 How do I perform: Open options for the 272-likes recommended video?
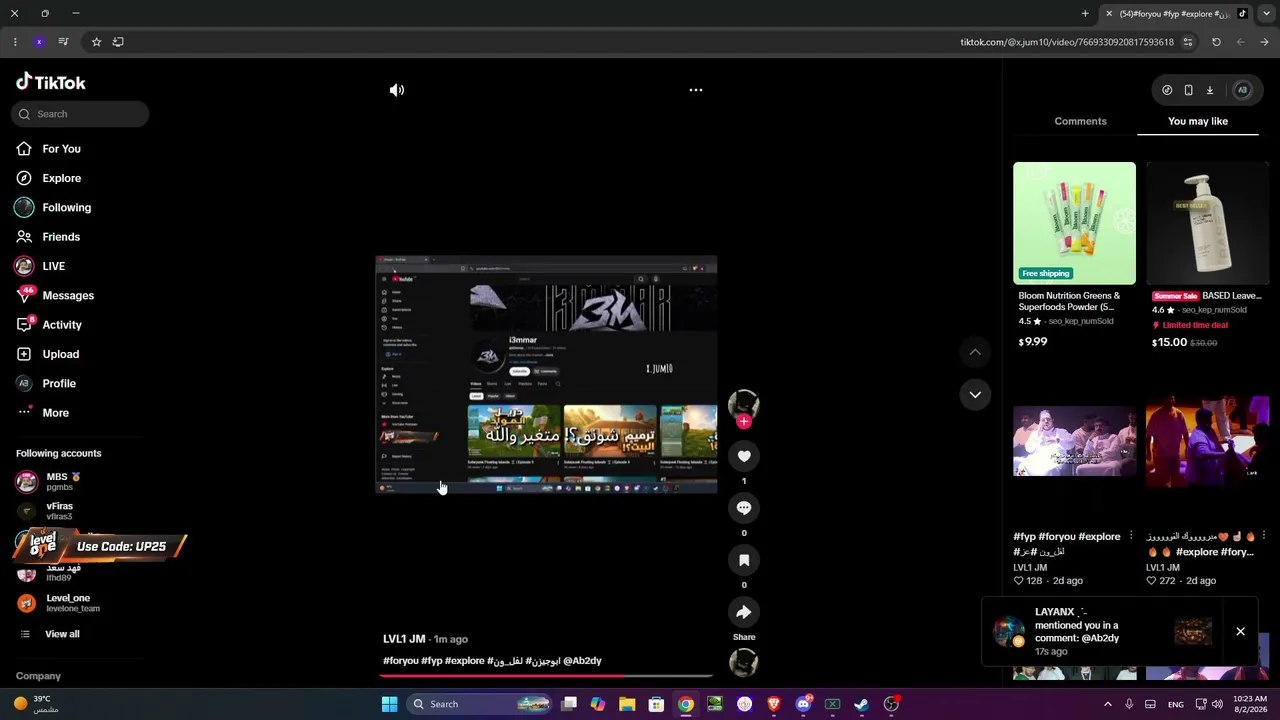click(1264, 536)
